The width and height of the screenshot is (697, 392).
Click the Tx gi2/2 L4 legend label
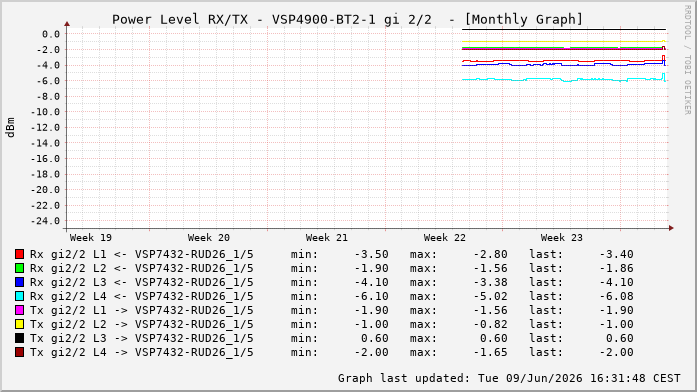pos(141,352)
